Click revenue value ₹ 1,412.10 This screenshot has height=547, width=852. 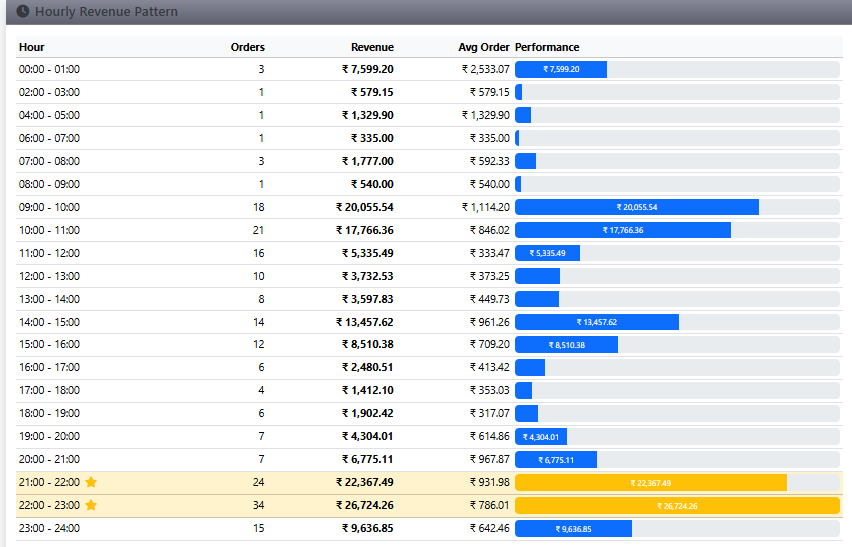(368, 390)
